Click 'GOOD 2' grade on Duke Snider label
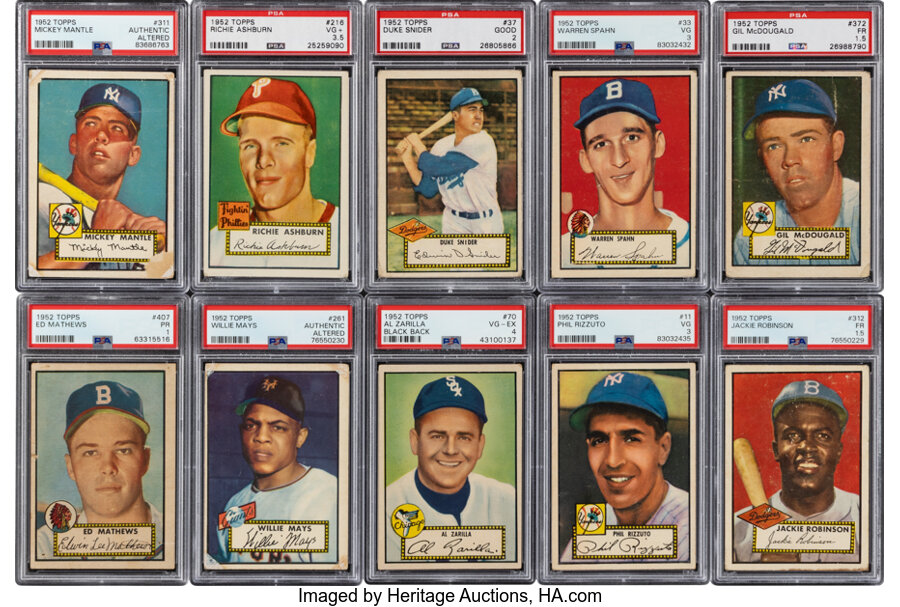900x607 pixels. pyautogui.click(x=506, y=34)
